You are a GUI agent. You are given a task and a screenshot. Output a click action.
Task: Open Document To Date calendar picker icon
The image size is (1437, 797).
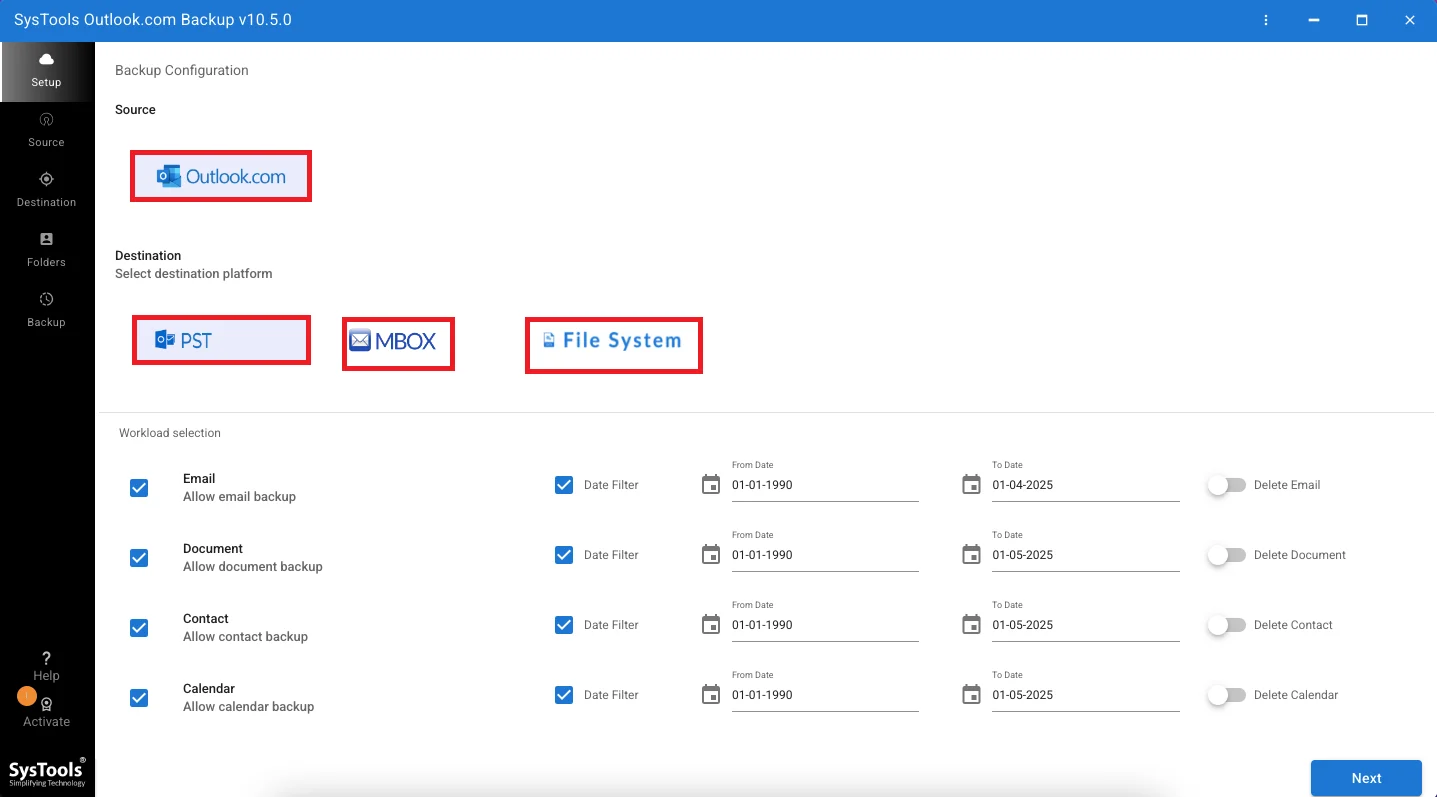click(971, 555)
